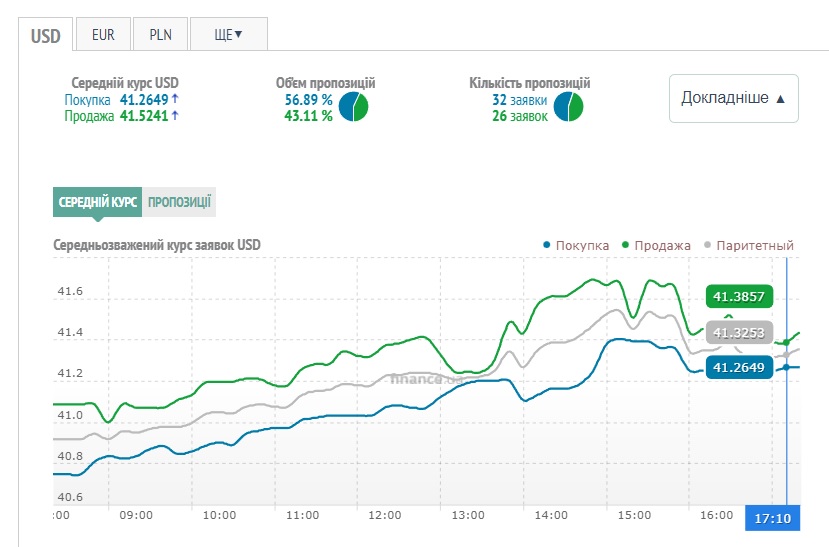Open the ЩЕ currency dropdown
The height and width of the screenshot is (547, 829).
228,35
